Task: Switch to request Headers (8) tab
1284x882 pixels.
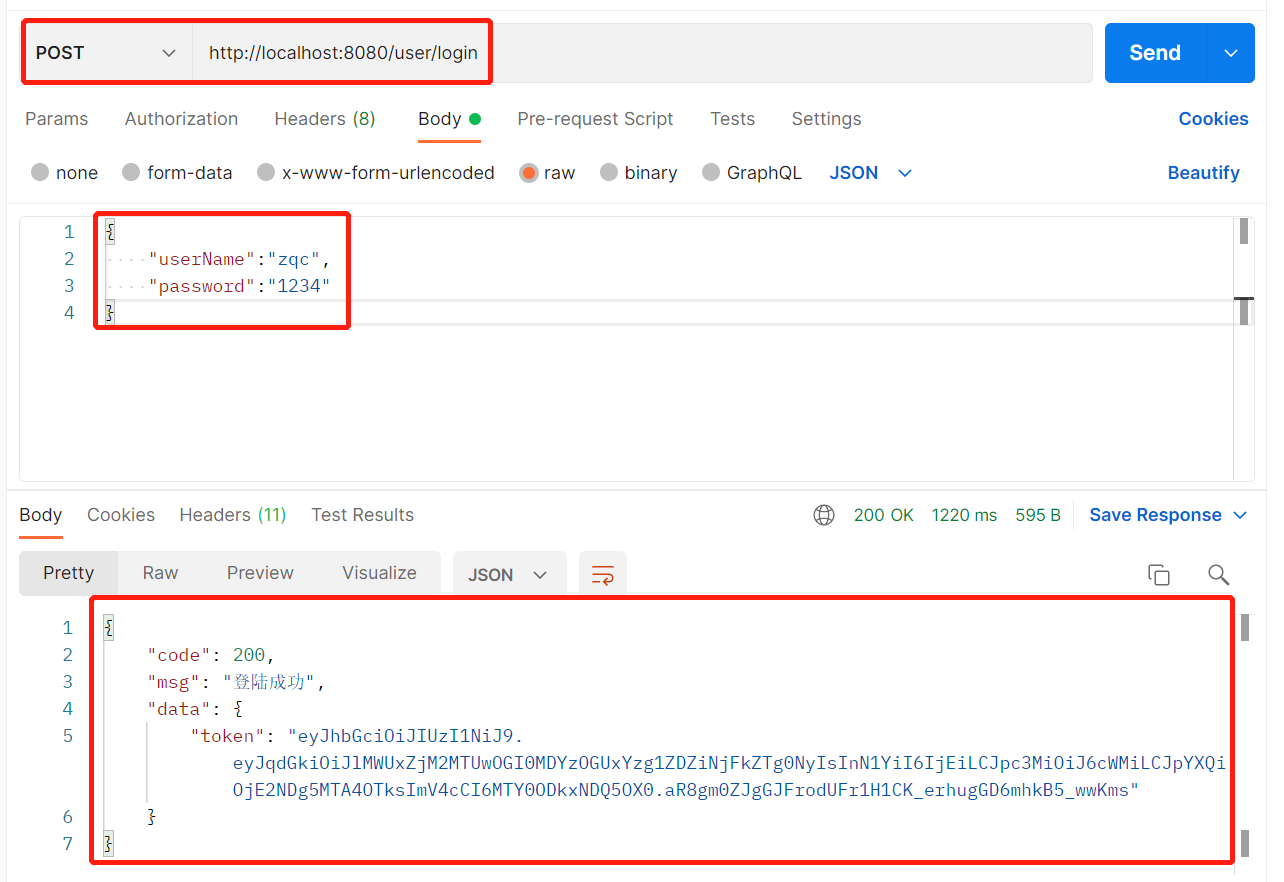Action: 325,119
